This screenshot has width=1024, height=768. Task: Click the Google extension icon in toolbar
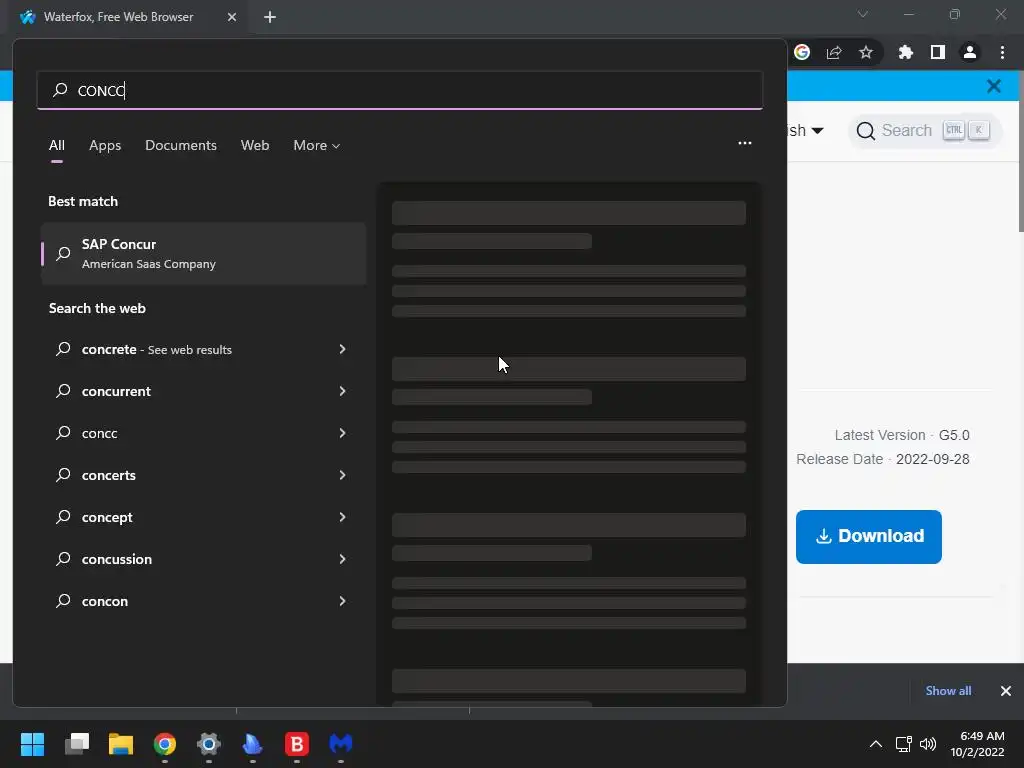click(802, 52)
